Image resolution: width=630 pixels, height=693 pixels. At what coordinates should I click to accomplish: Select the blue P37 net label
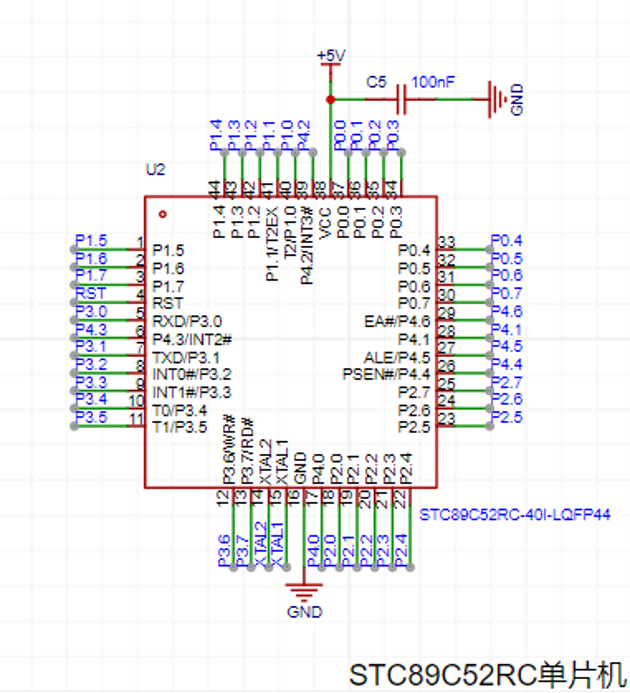[x=242, y=551]
